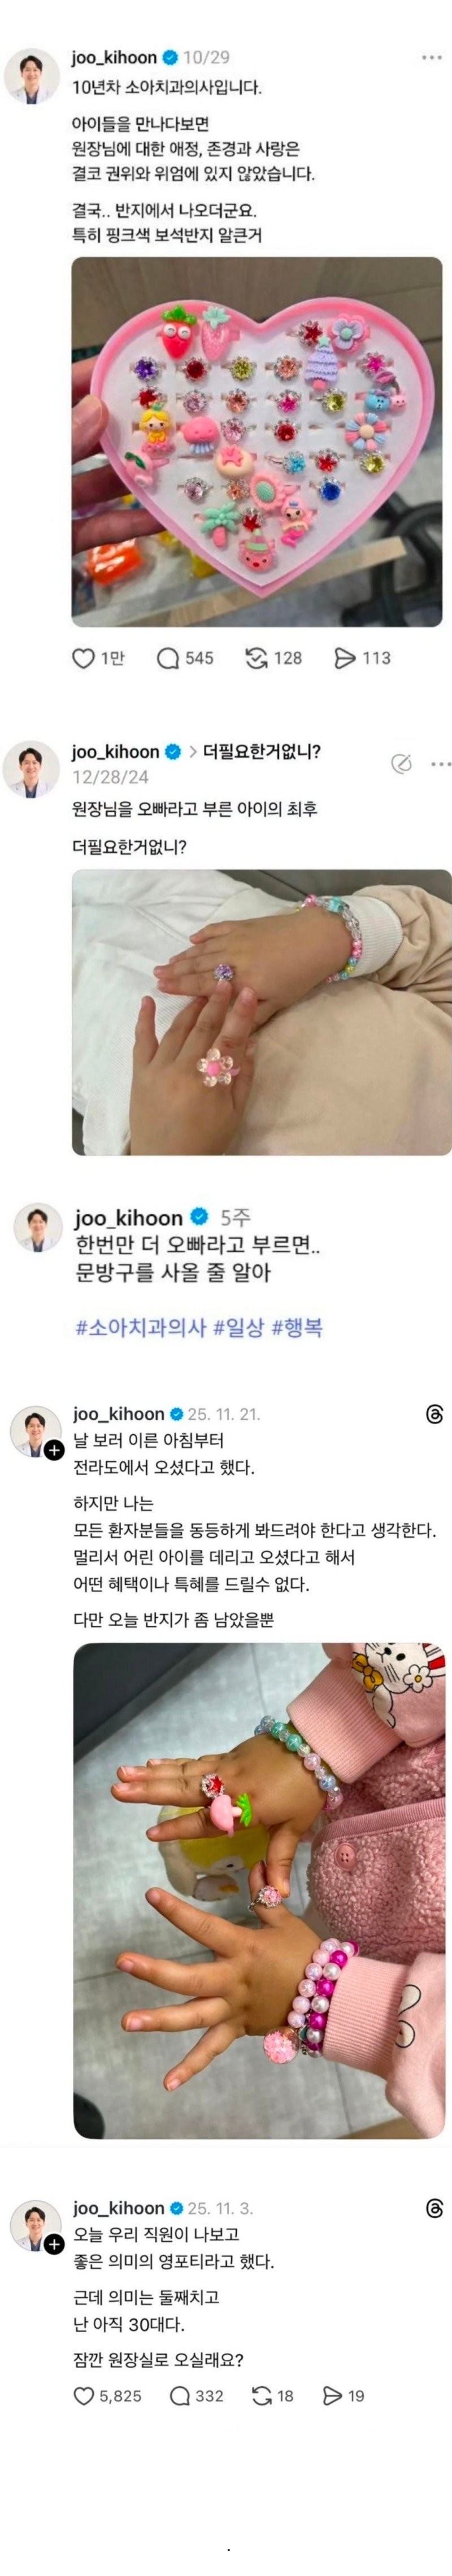Click Threads logo on 25. 11. 21. post
The image size is (452, 2576).
(434, 1414)
